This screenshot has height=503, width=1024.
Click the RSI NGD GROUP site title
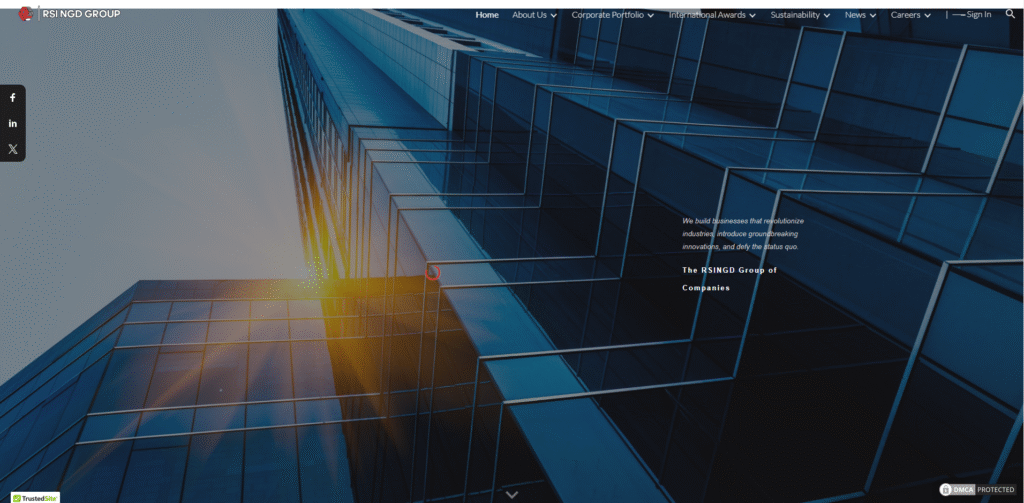[x=81, y=14]
